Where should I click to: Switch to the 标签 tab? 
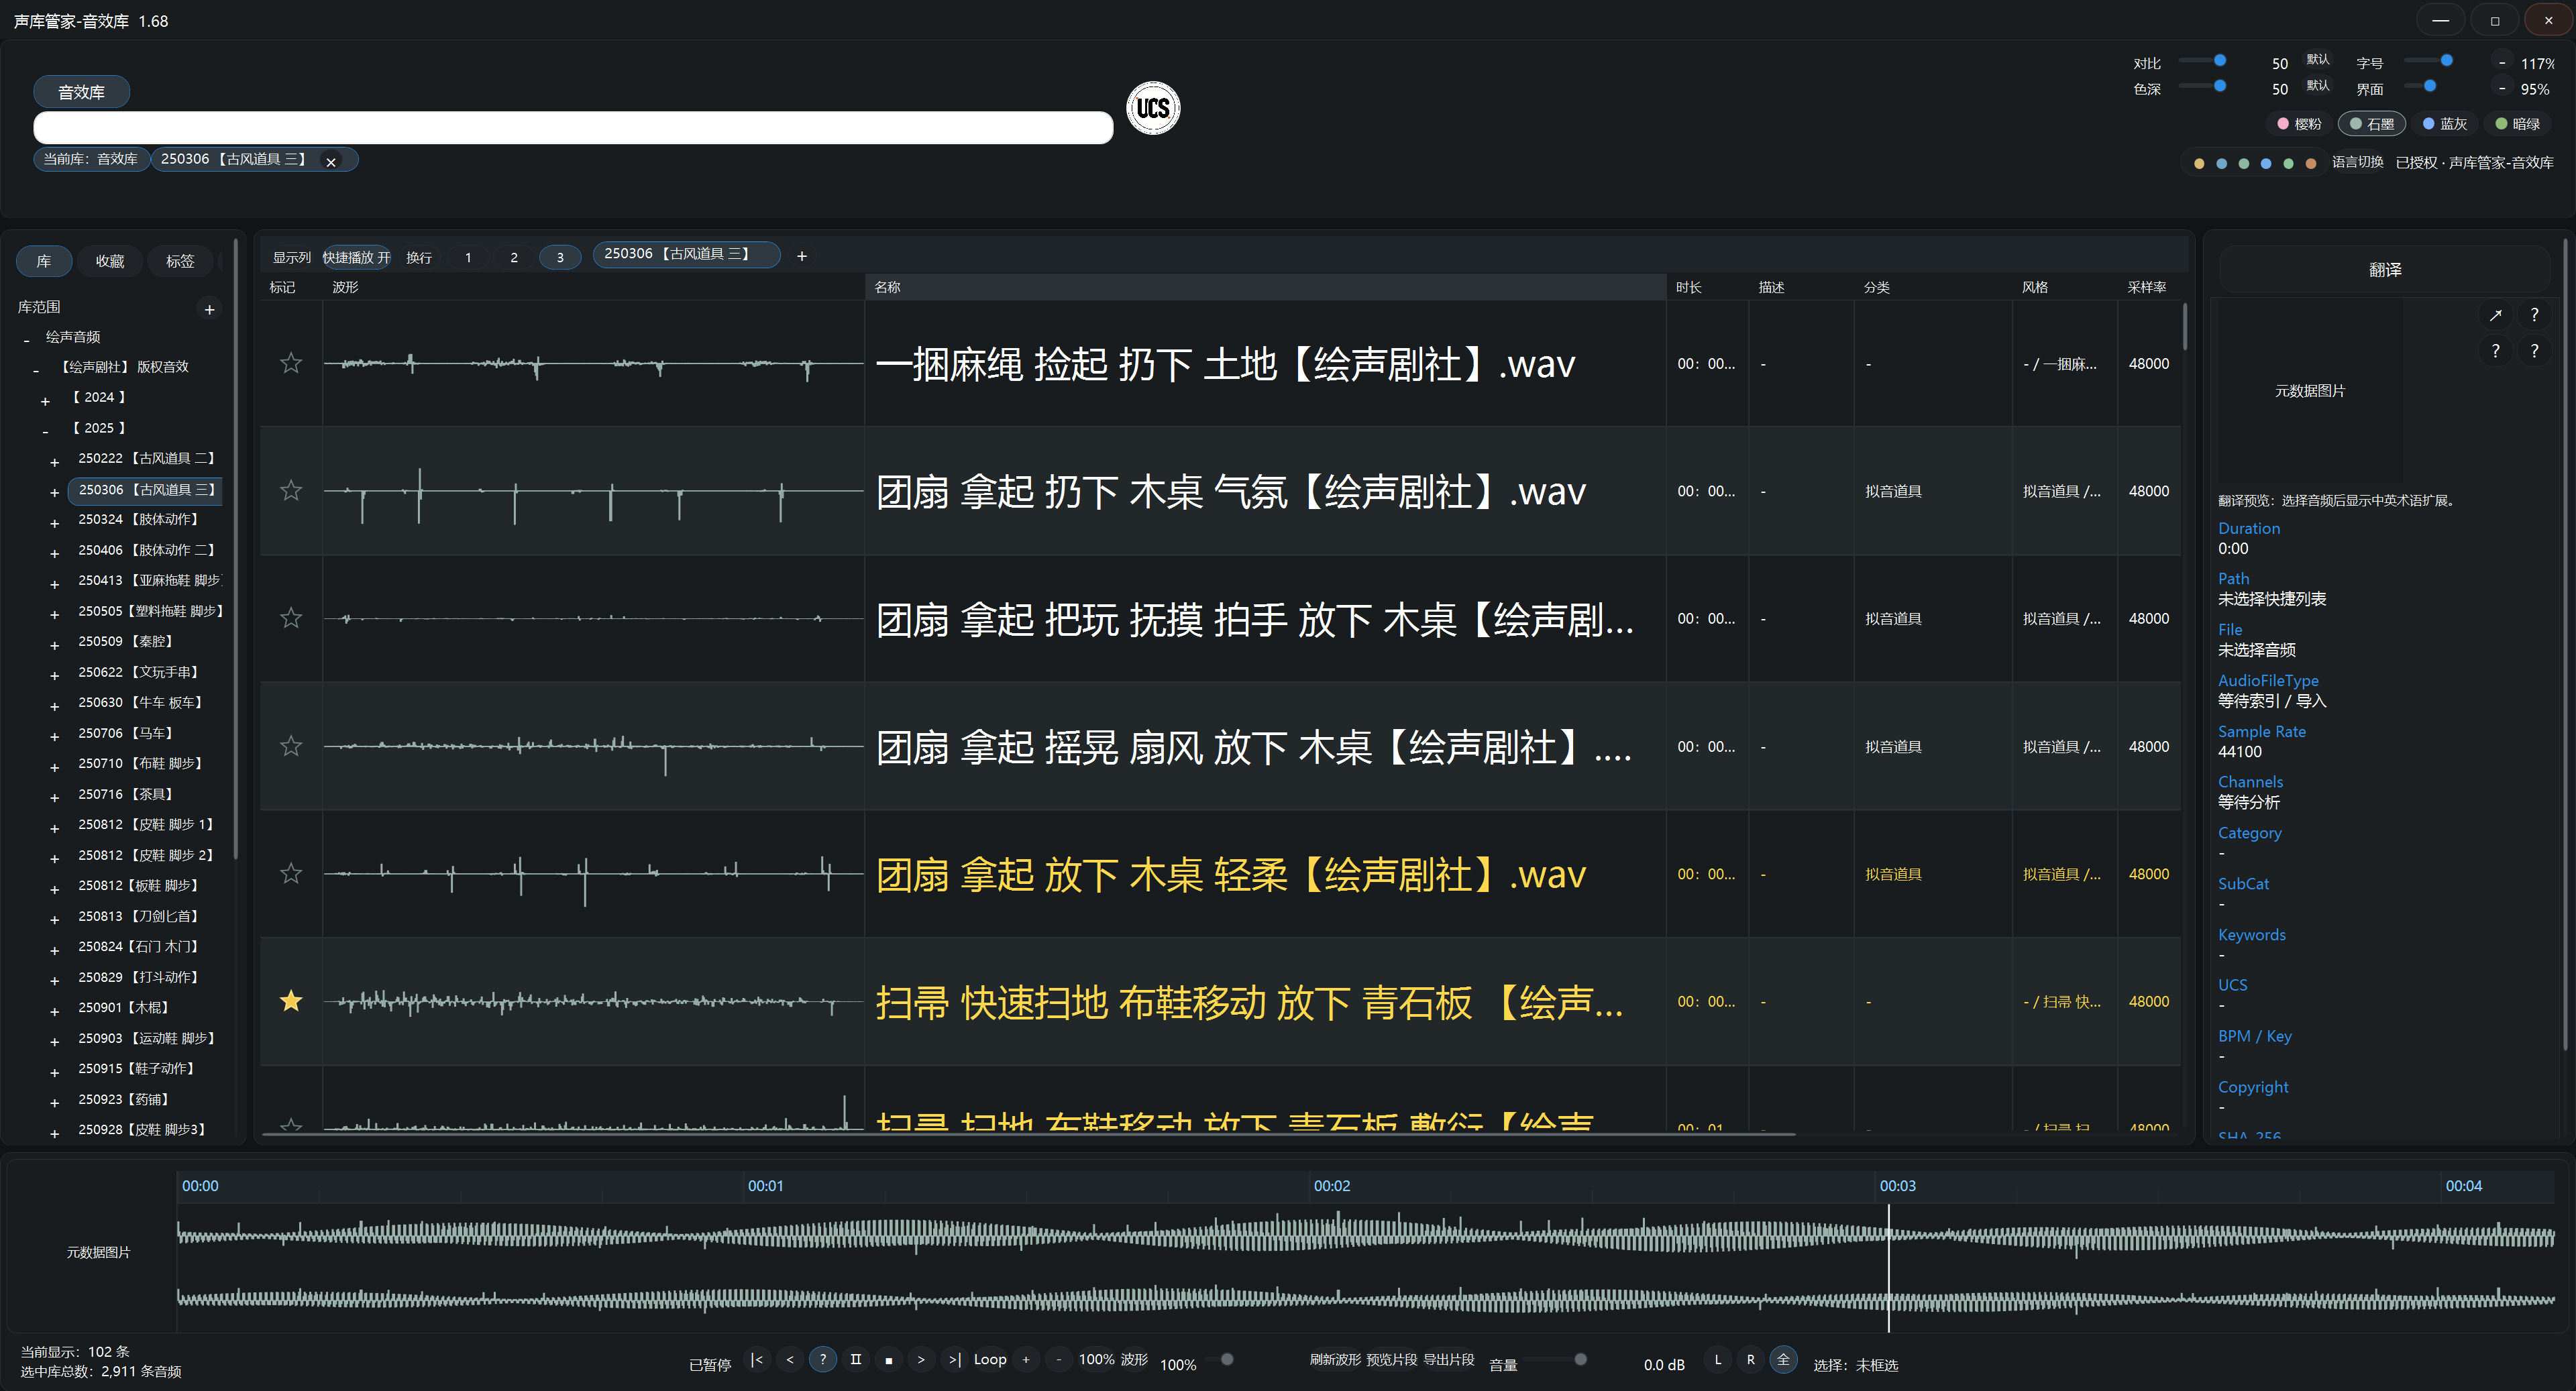coord(180,261)
